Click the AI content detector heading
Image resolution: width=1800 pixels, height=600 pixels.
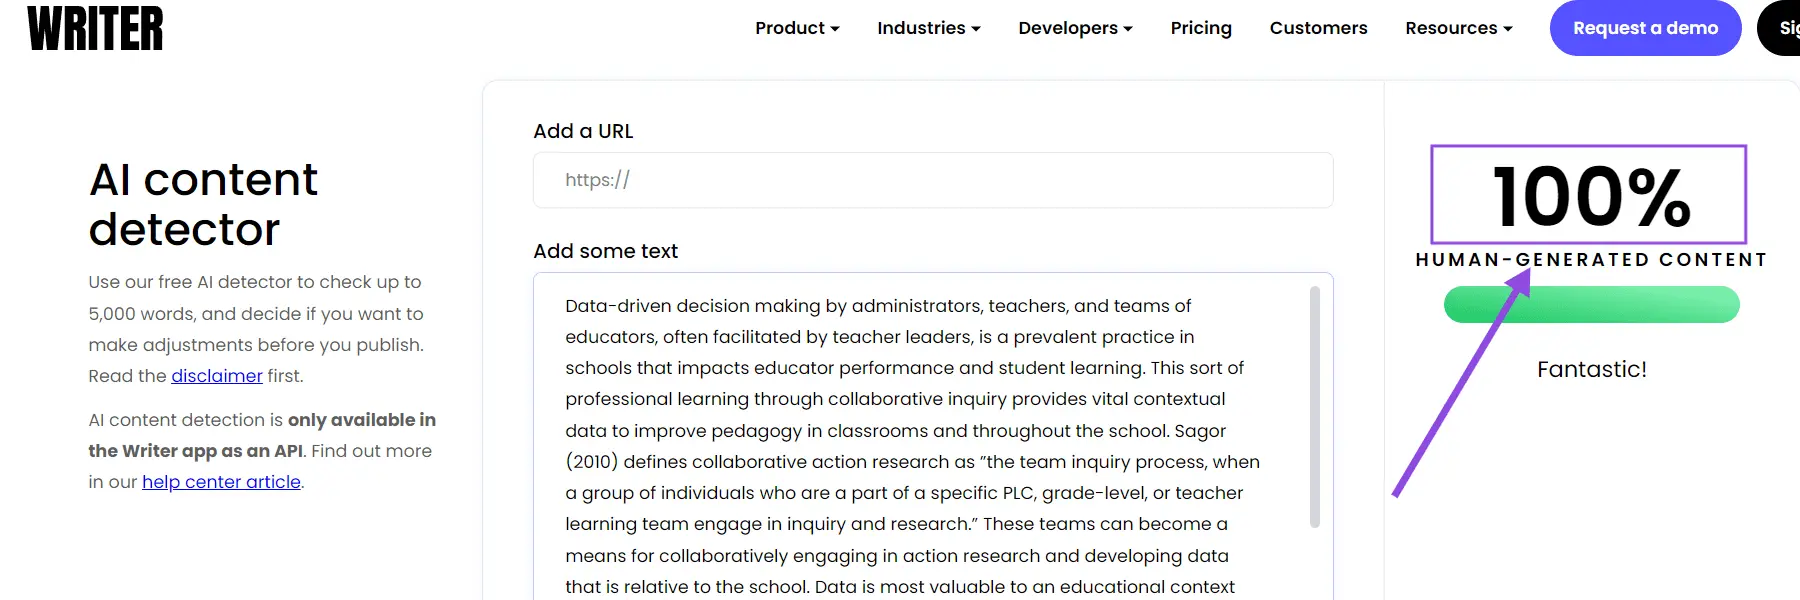coord(203,204)
